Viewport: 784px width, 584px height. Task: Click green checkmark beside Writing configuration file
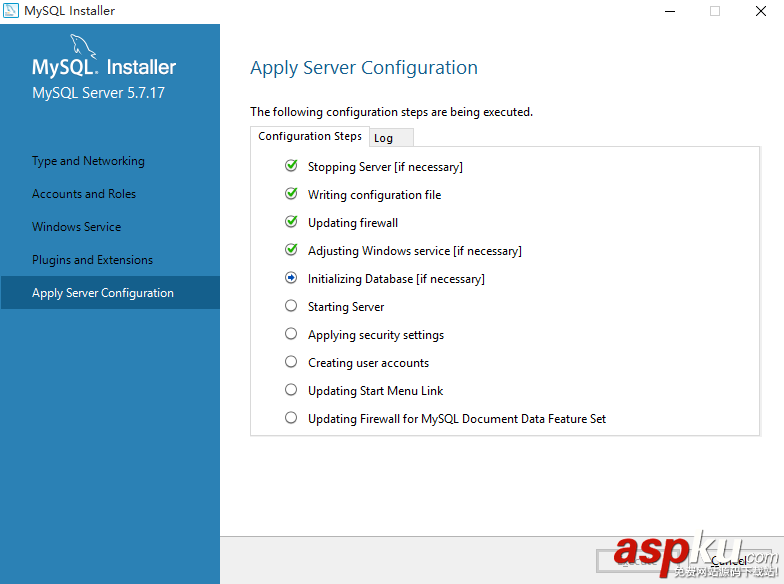tap(291, 194)
